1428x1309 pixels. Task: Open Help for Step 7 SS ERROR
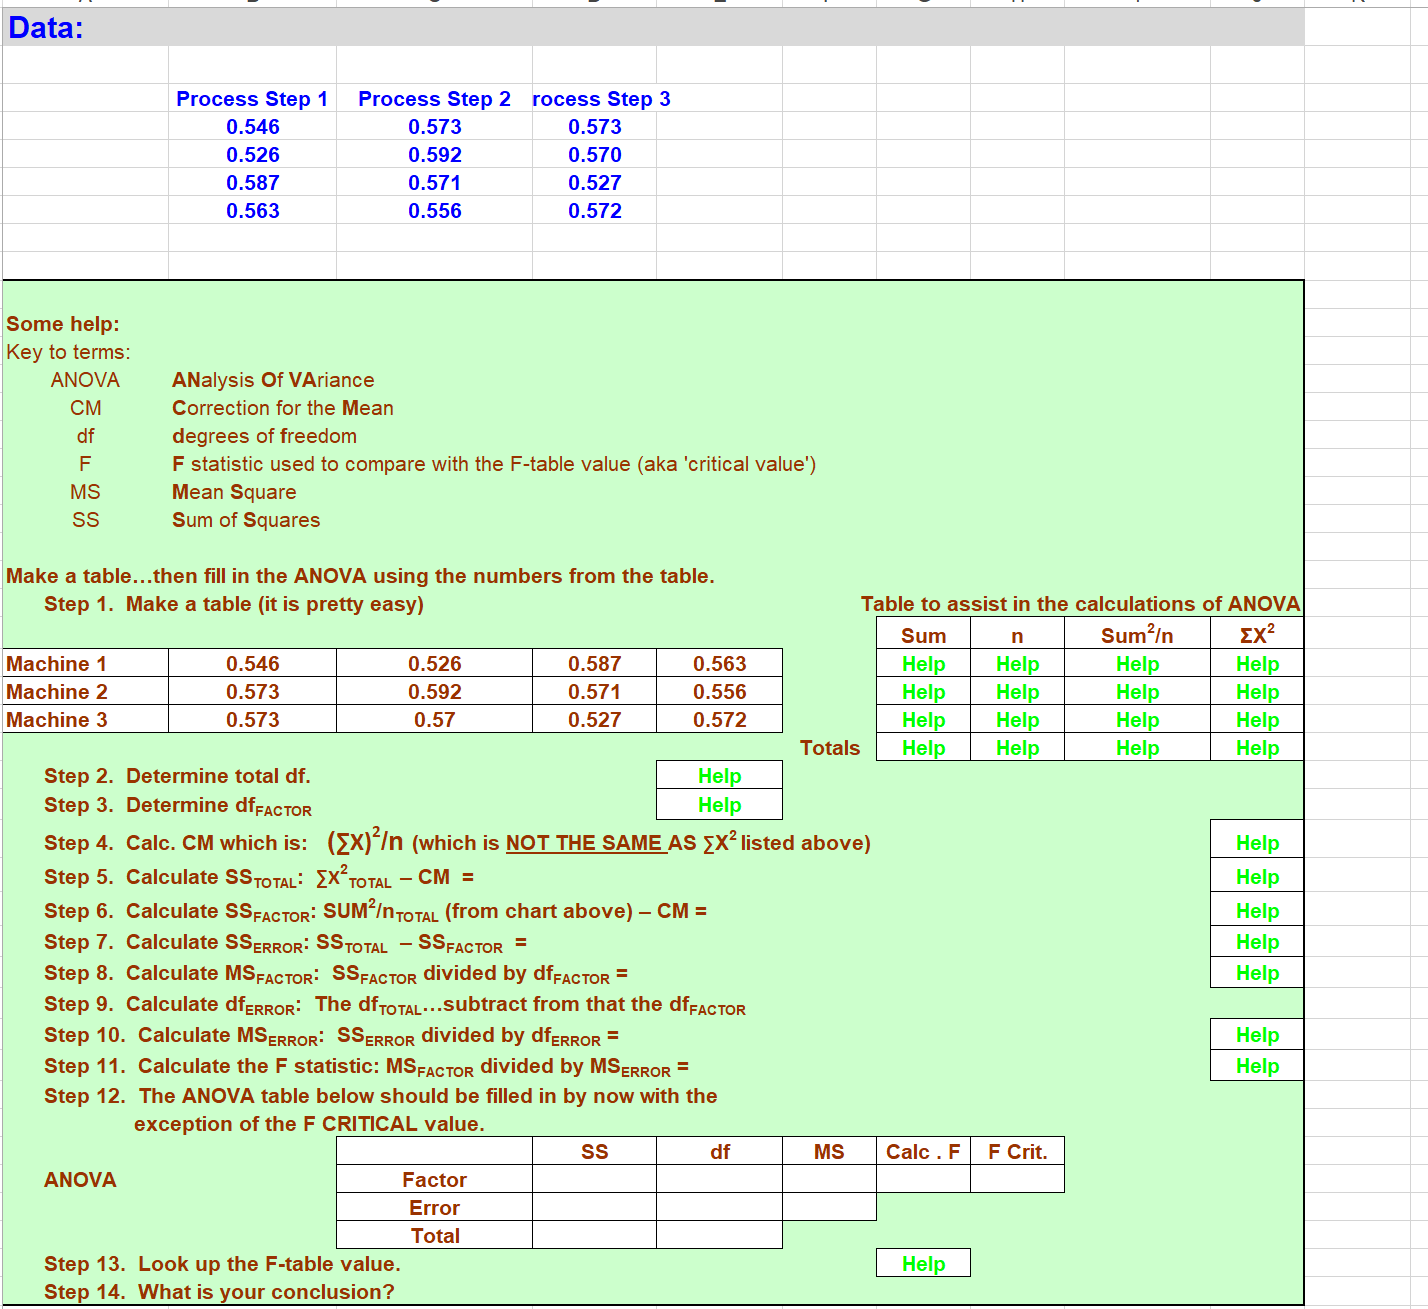tap(1256, 941)
